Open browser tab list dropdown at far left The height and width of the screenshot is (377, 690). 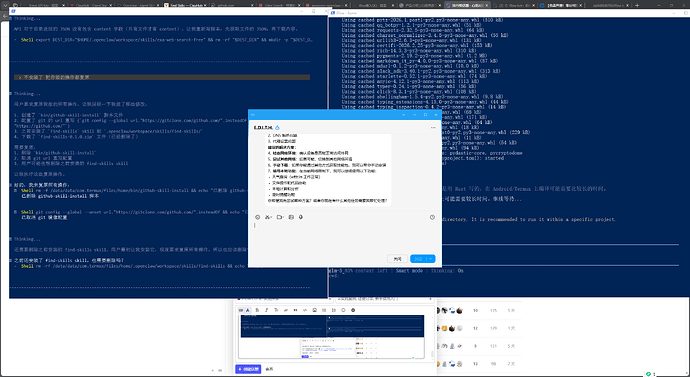[5, 5]
